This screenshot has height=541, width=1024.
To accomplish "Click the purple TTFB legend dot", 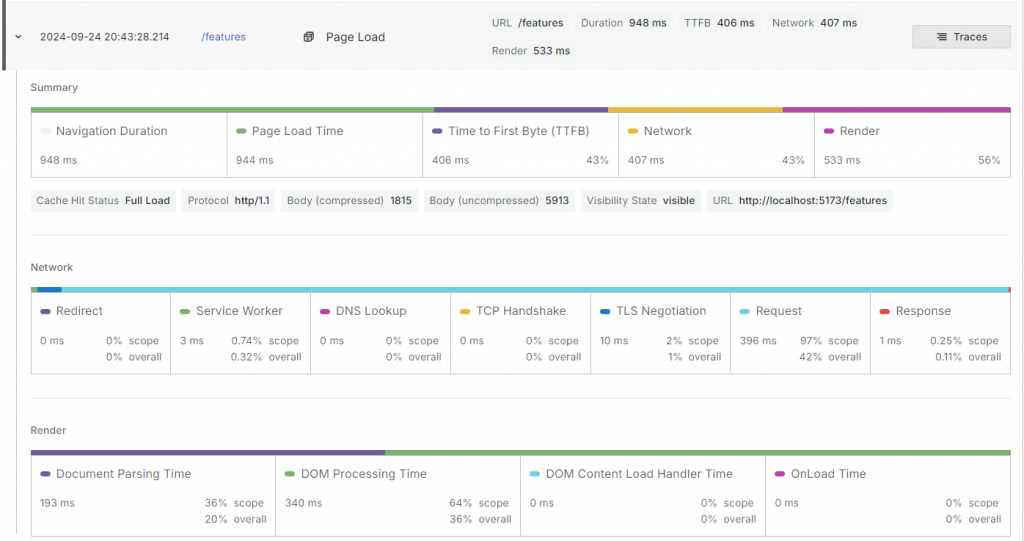I will (x=437, y=131).
